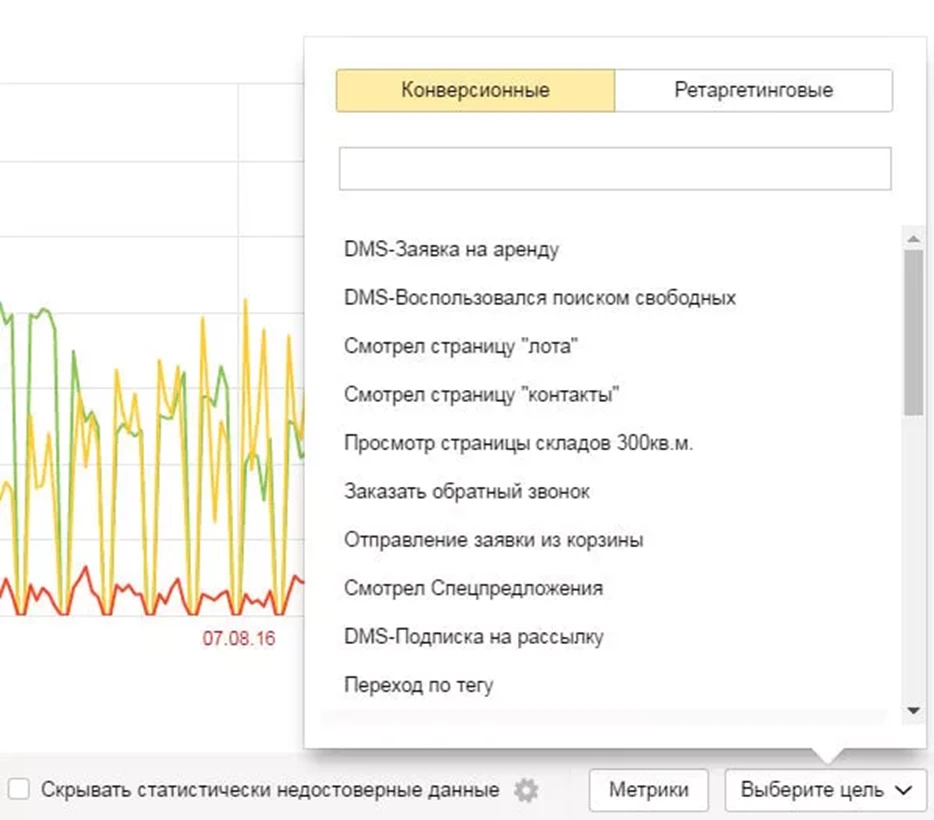Pick Заказать обратный звонок goal
934x820 pixels.
pos(467,492)
